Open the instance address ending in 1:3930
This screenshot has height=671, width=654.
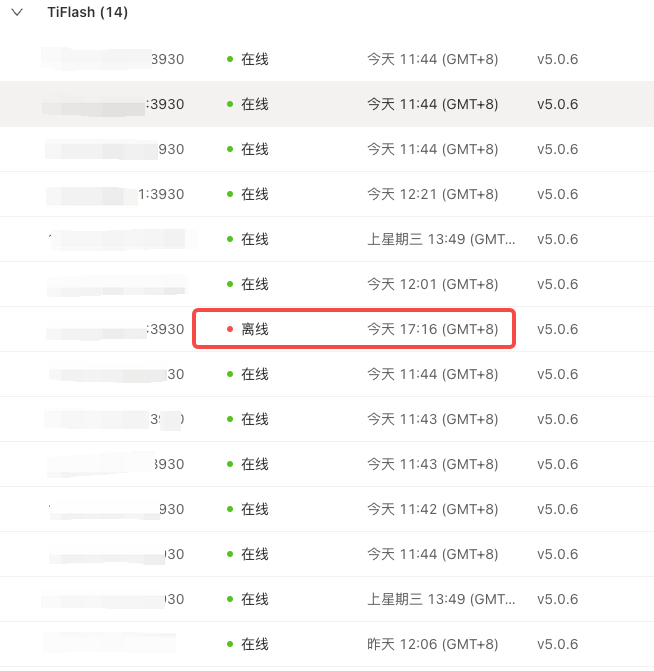tap(160, 194)
